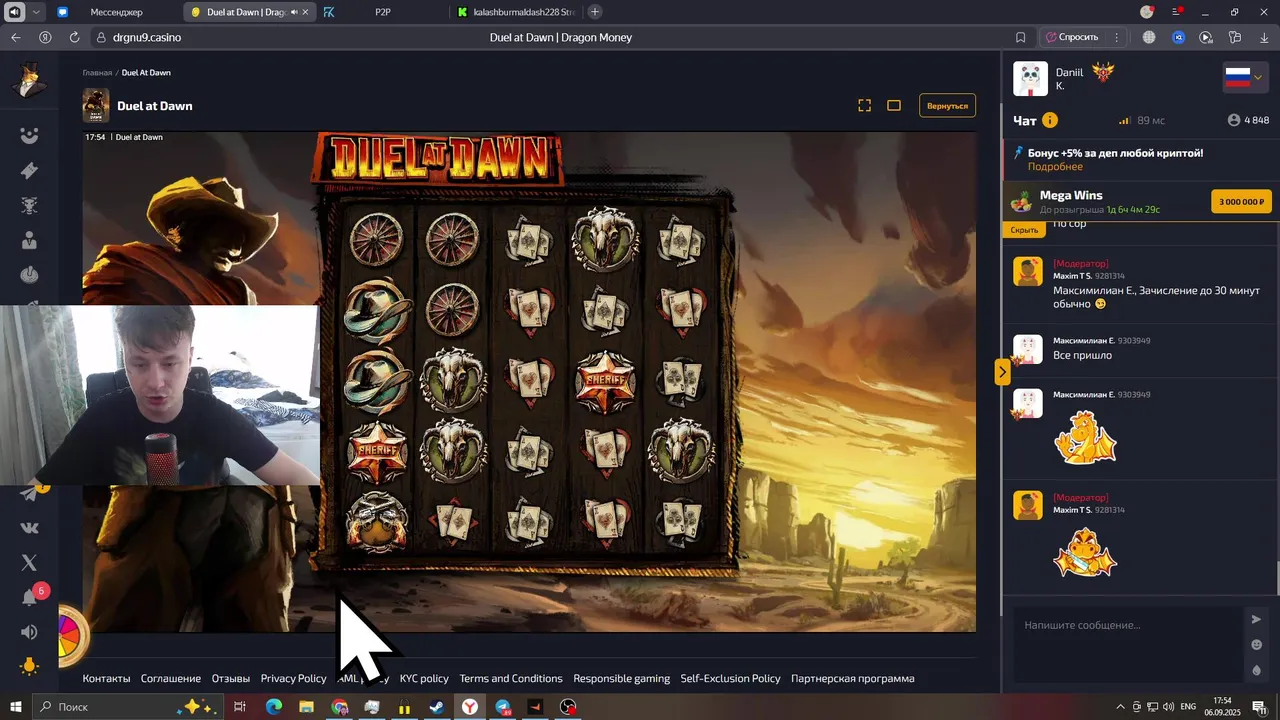Click the Вернуться button
1280x720 pixels.
click(x=947, y=105)
